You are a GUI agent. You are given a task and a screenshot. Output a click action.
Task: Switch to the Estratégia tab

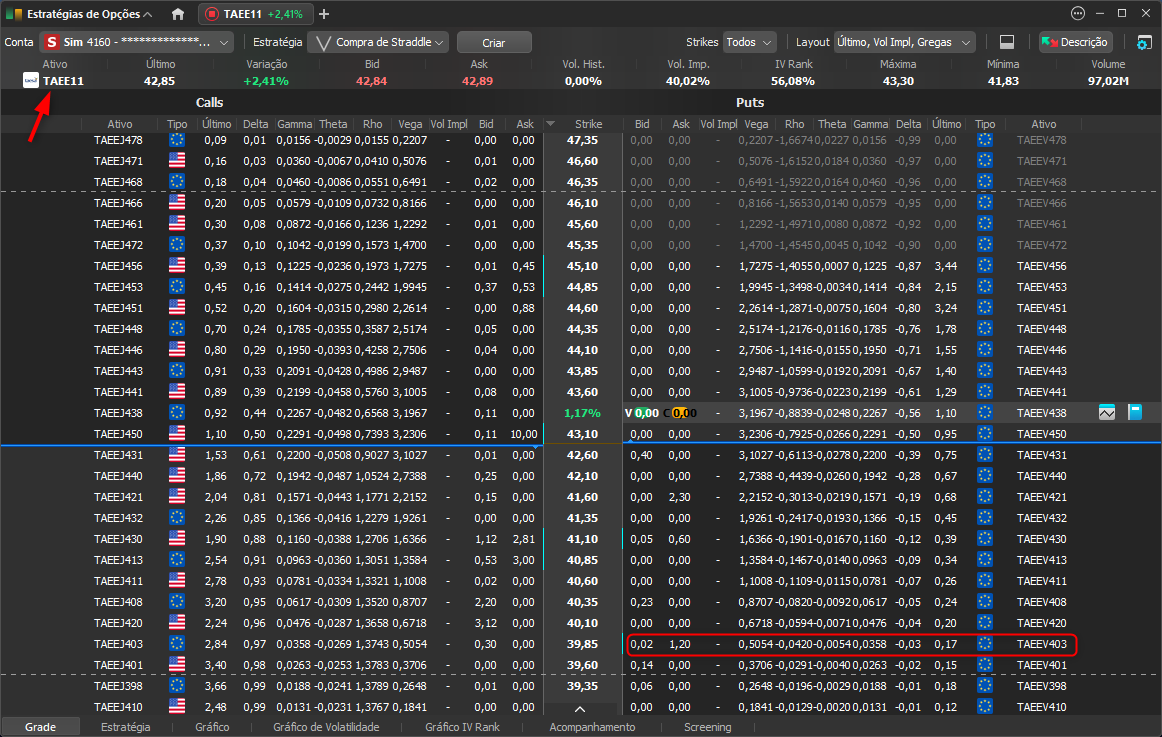tap(125, 727)
